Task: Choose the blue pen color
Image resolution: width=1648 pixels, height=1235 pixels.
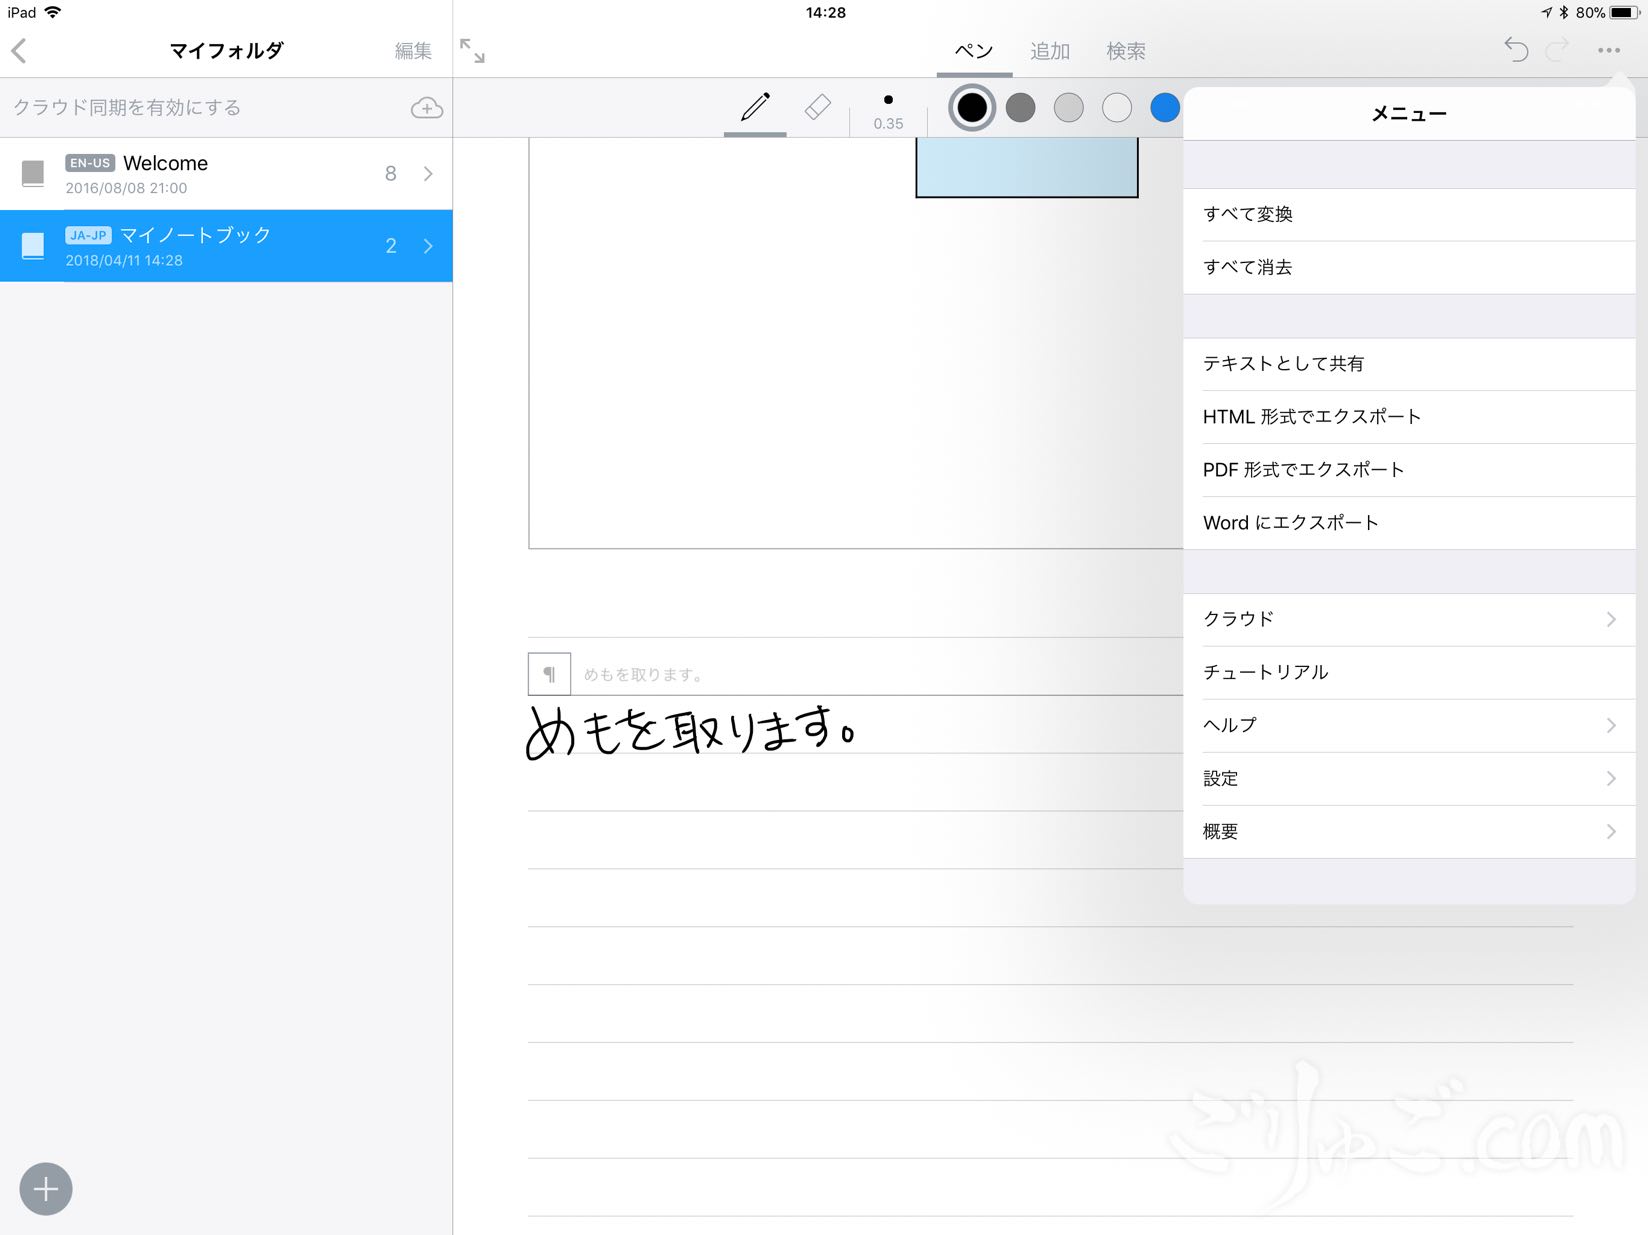Action: click(1164, 108)
